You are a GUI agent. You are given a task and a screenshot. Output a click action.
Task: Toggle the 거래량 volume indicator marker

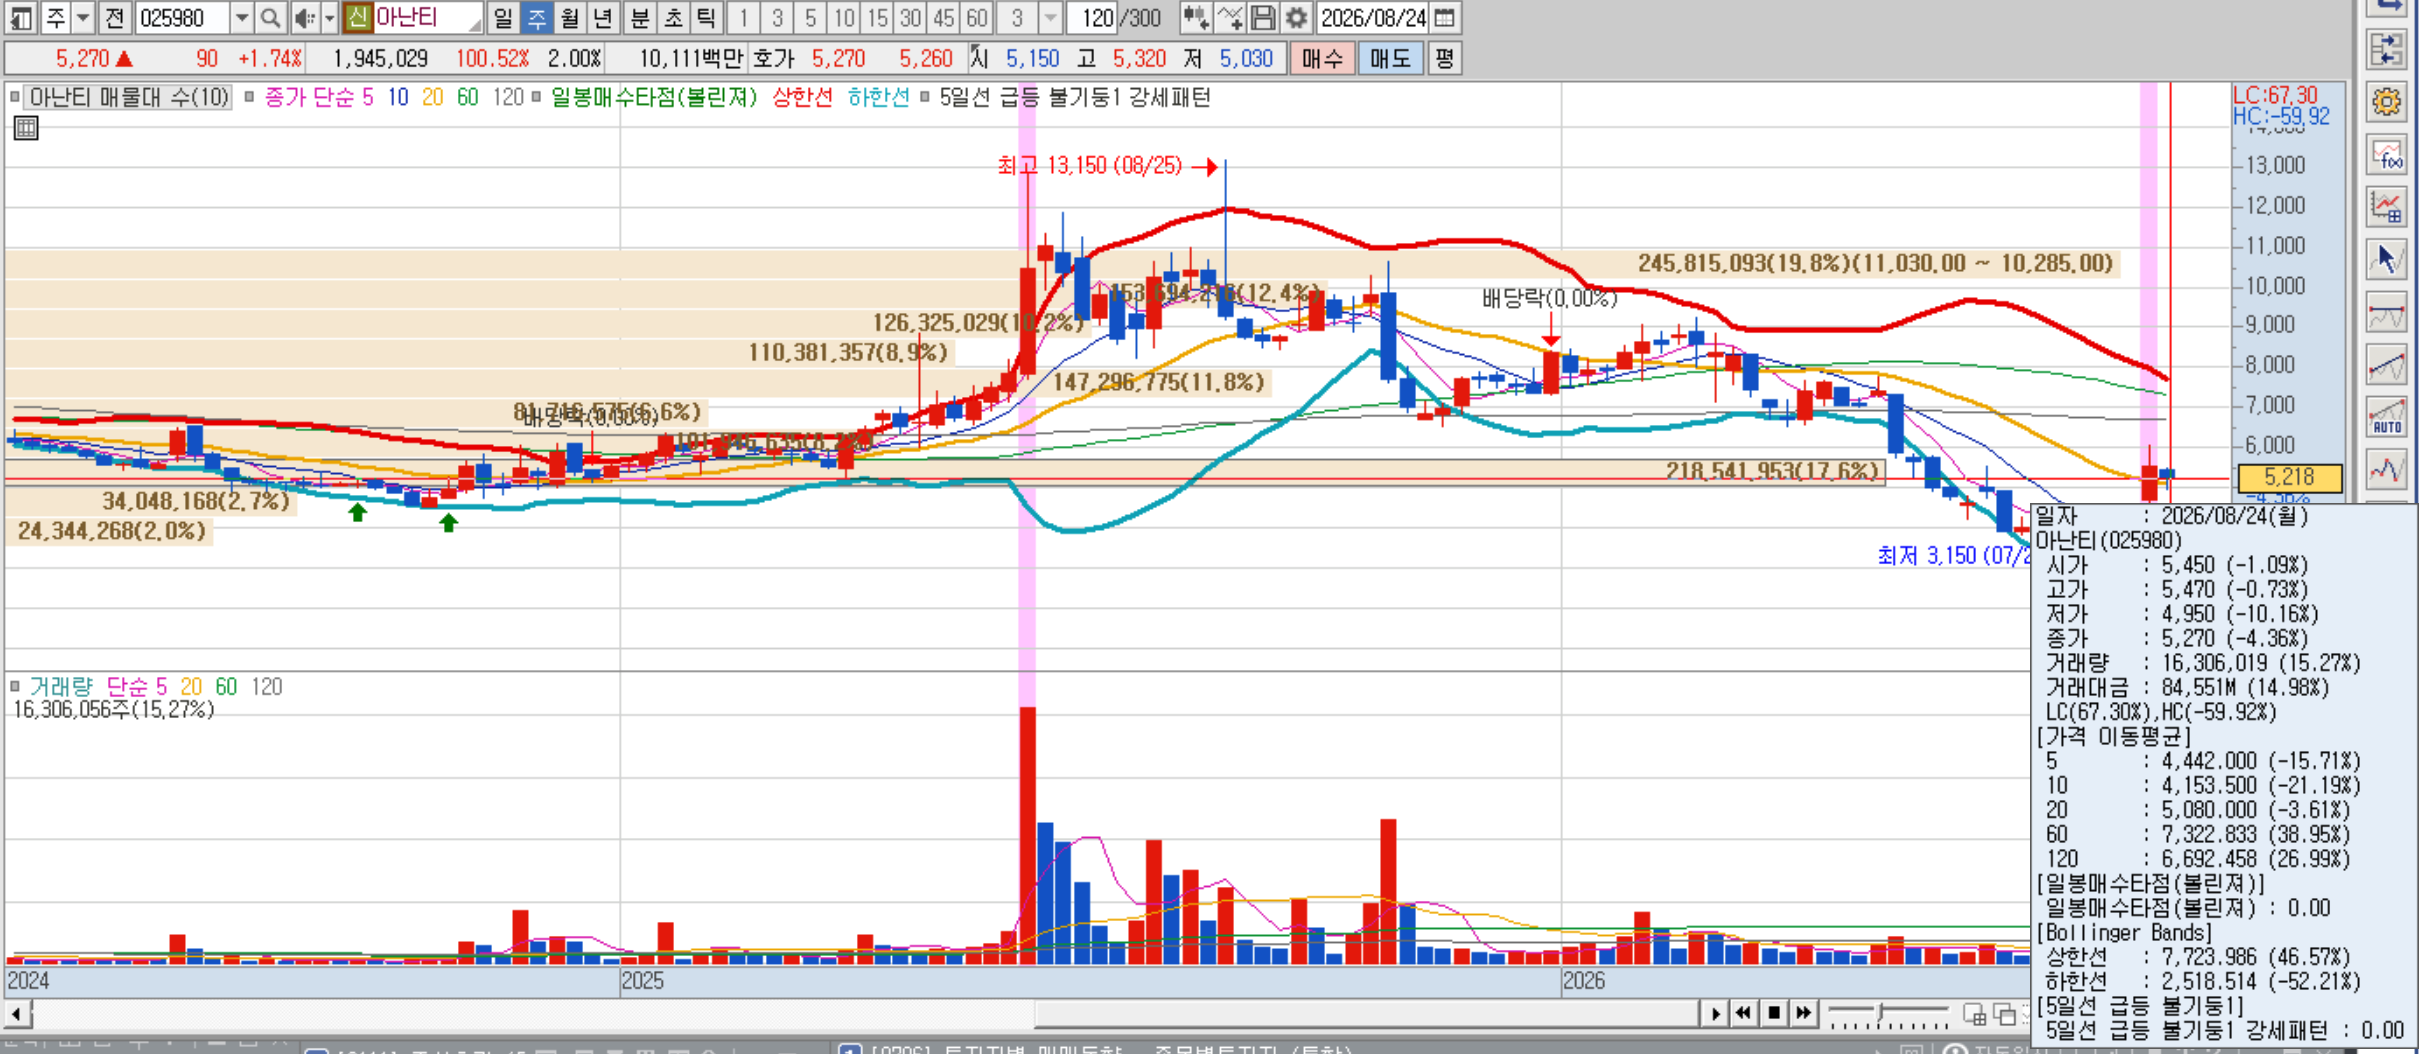tap(15, 686)
